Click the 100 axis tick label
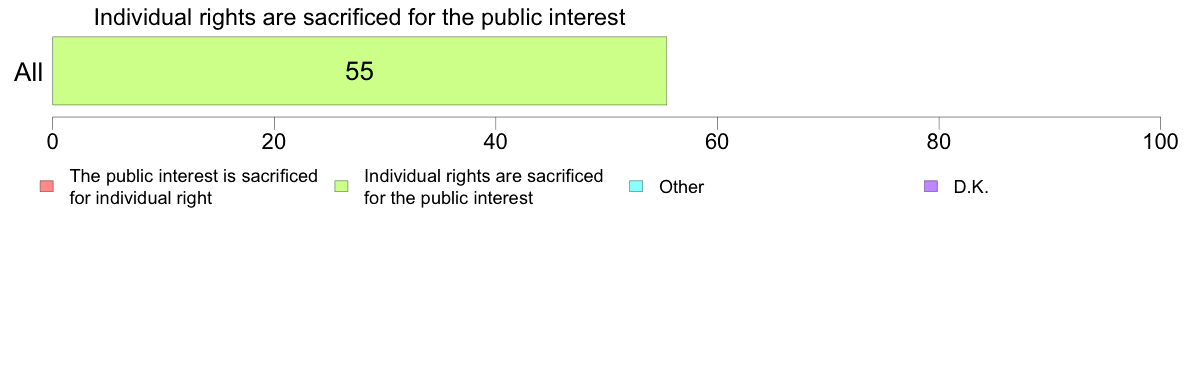The width and height of the screenshot is (1188, 368). click(1161, 141)
